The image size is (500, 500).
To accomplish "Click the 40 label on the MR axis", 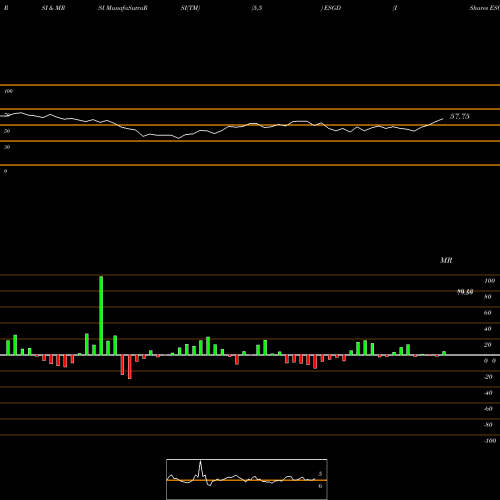I will [x=488, y=329].
